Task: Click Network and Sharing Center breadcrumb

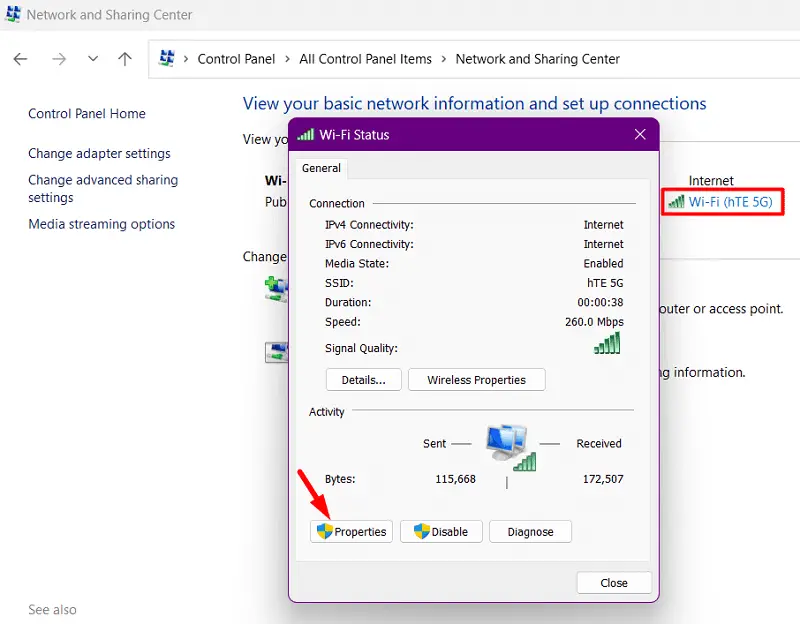Action: click(x=537, y=59)
